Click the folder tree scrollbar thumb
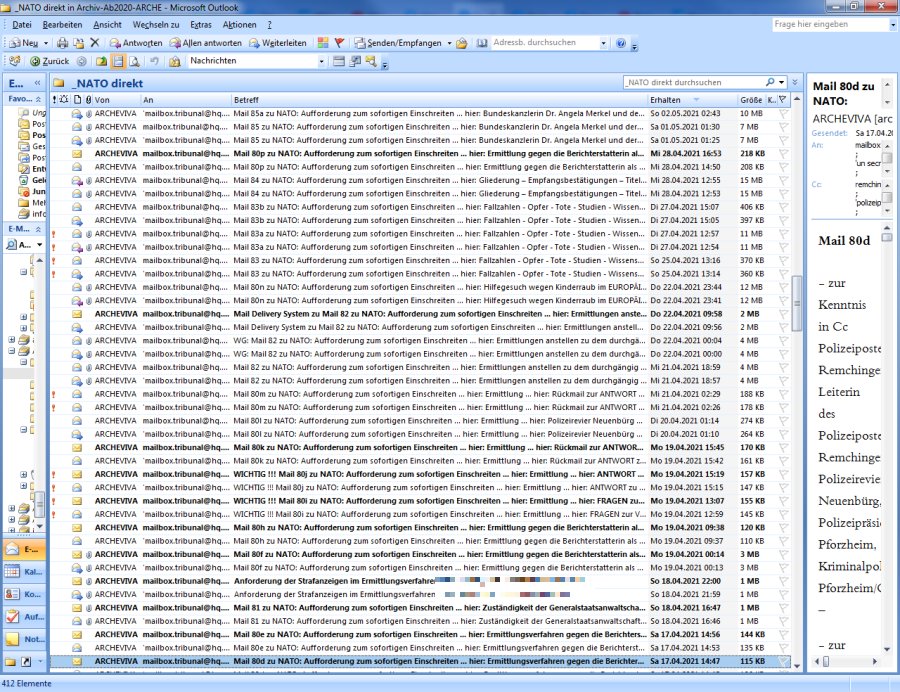 (40, 505)
